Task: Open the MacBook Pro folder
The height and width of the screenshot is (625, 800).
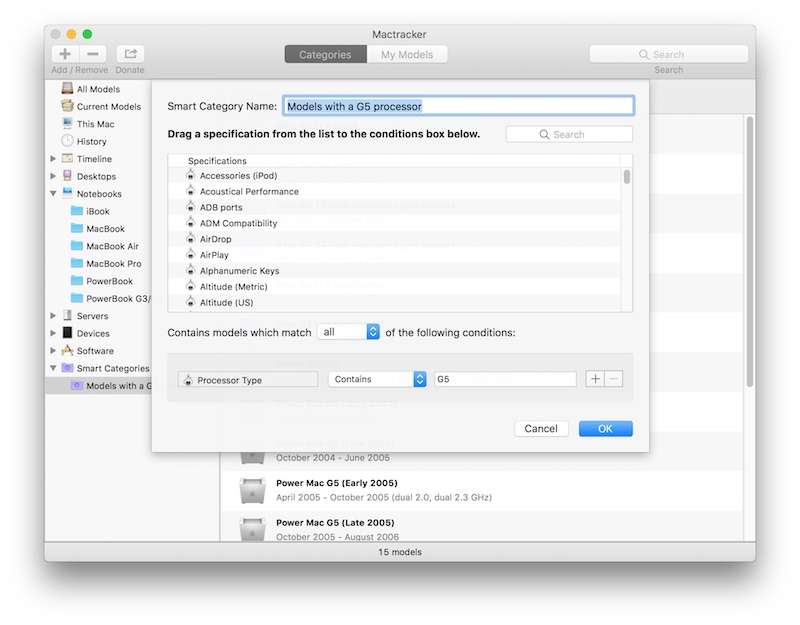Action: pos(77,264)
